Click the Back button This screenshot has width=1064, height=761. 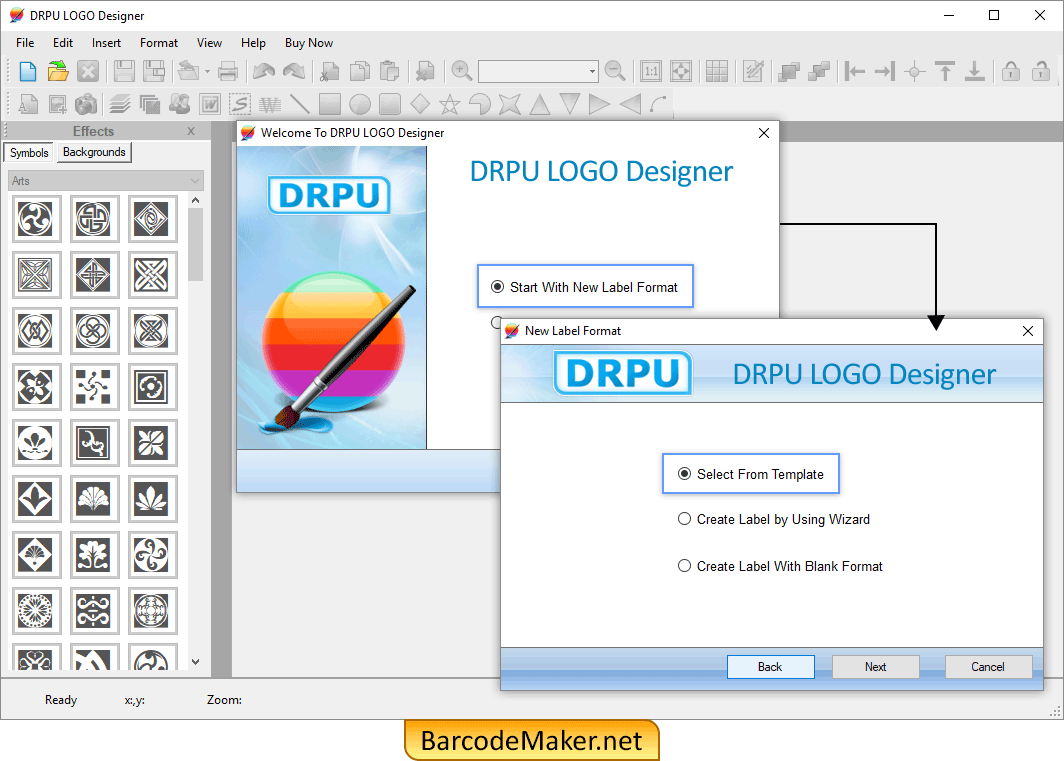click(770, 667)
